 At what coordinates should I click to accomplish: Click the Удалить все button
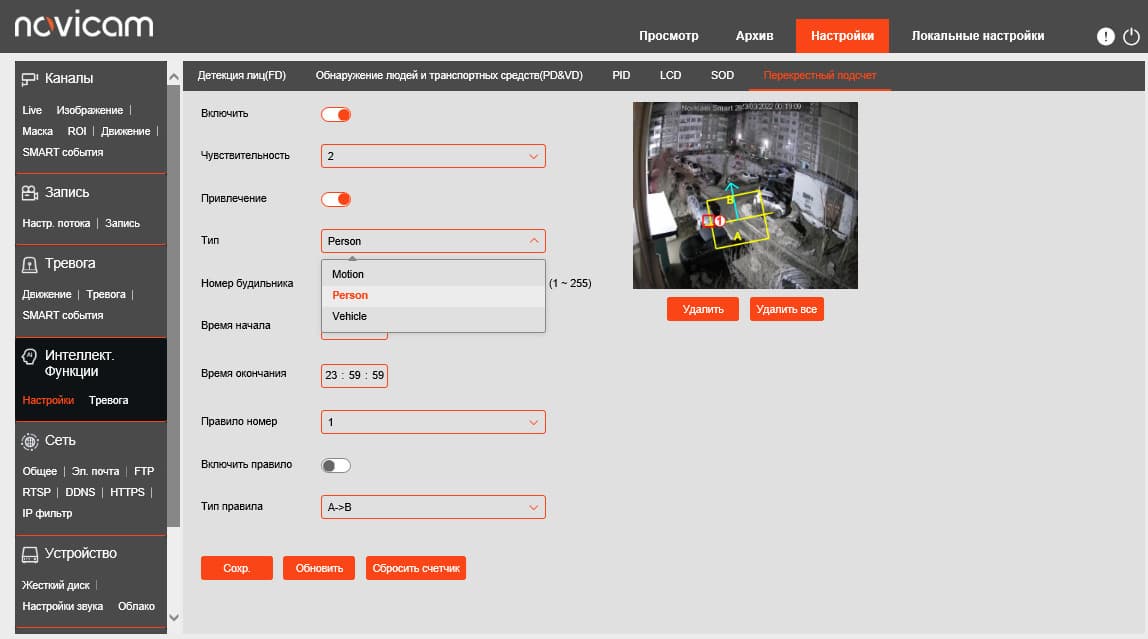pyautogui.click(x=786, y=309)
